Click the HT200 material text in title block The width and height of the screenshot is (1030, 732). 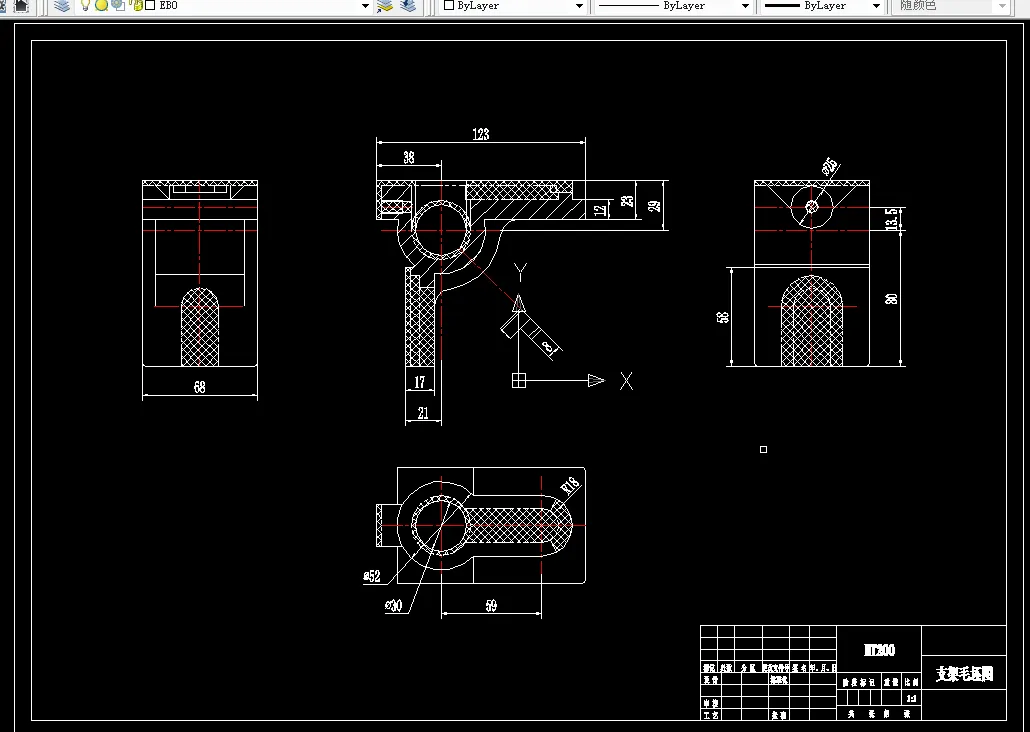pyautogui.click(x=879, y=650)
